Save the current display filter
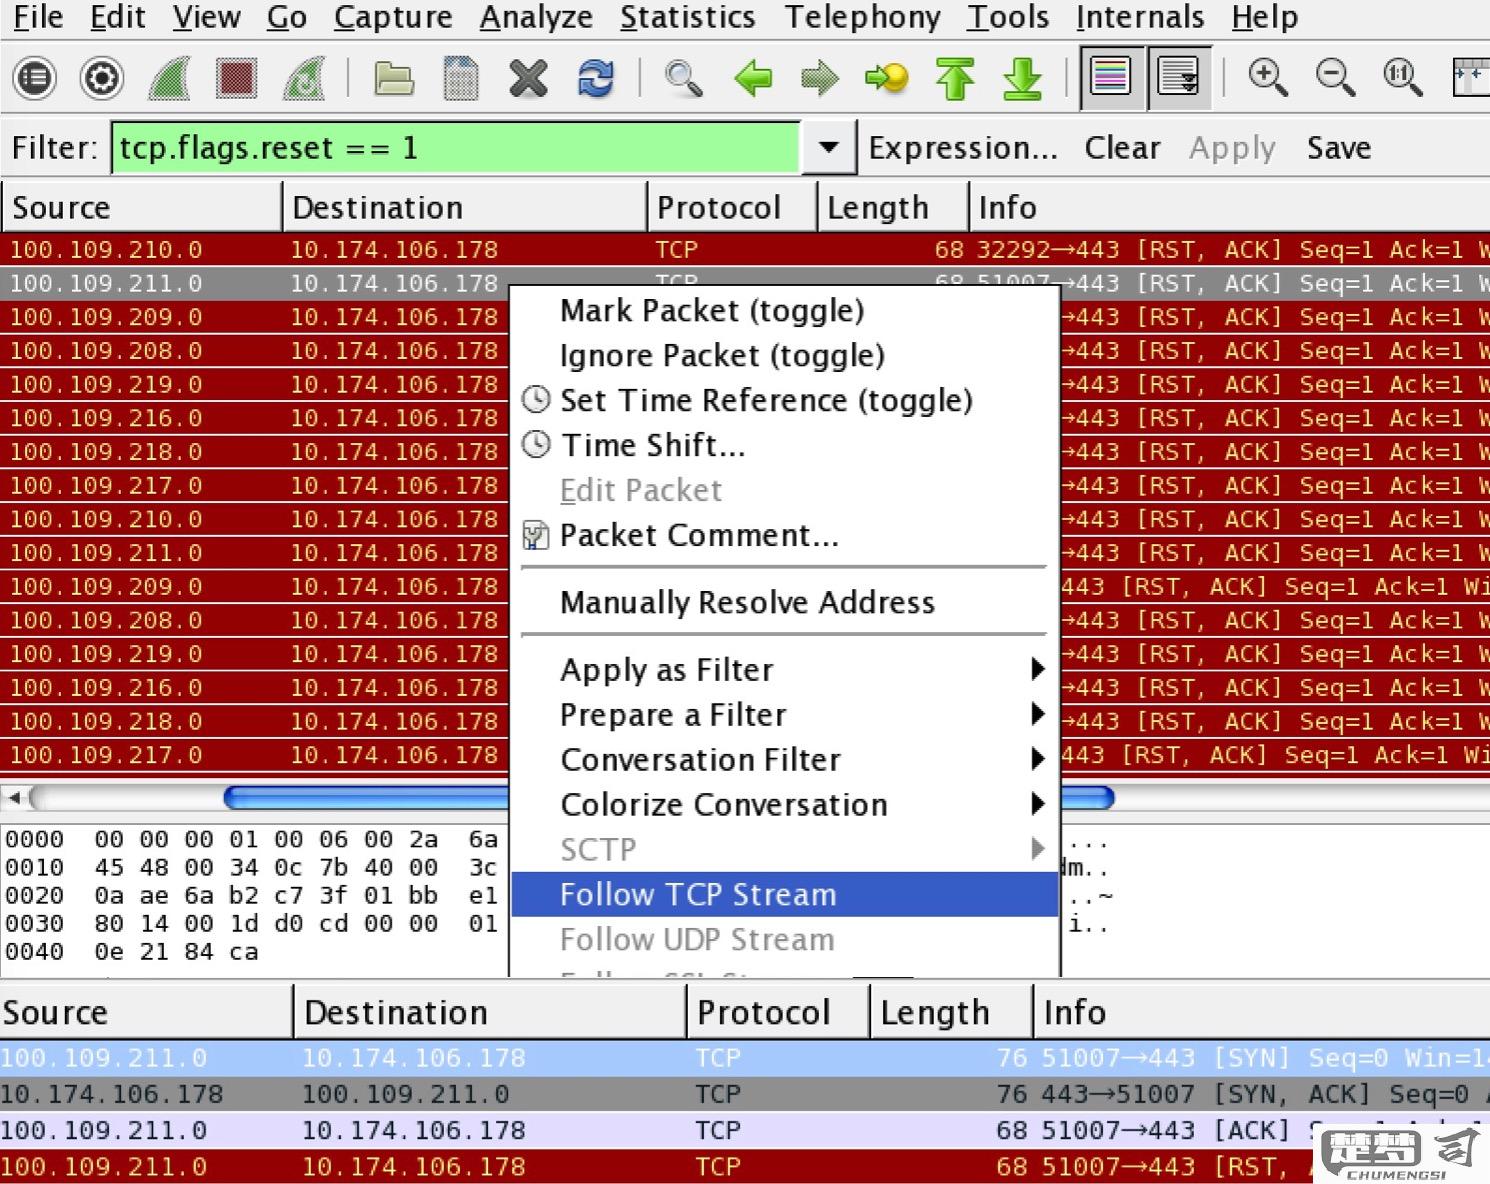This screenshot has height=1184, width=1490. pyautogui.click(x=1339, y=148)
